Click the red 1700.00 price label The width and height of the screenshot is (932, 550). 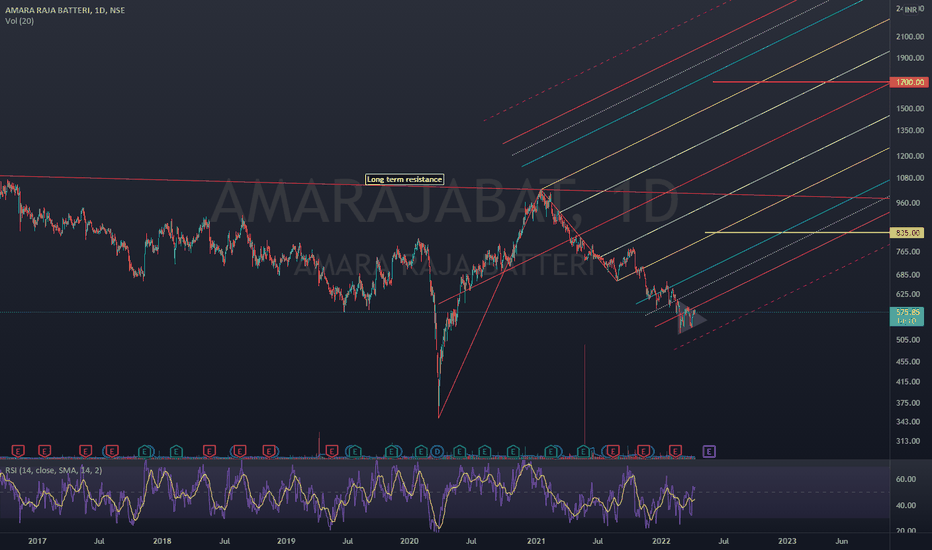click(x=909, y=82)
